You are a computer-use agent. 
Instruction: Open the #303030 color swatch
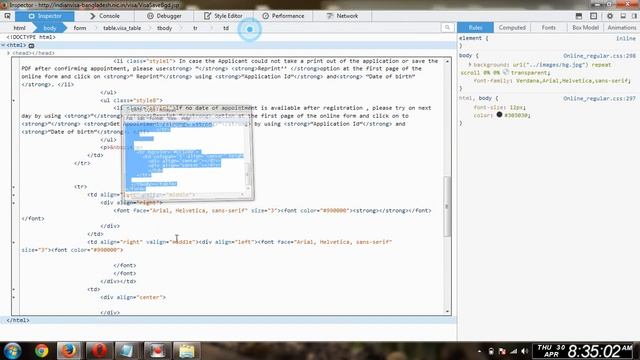(x=499, y=115)
